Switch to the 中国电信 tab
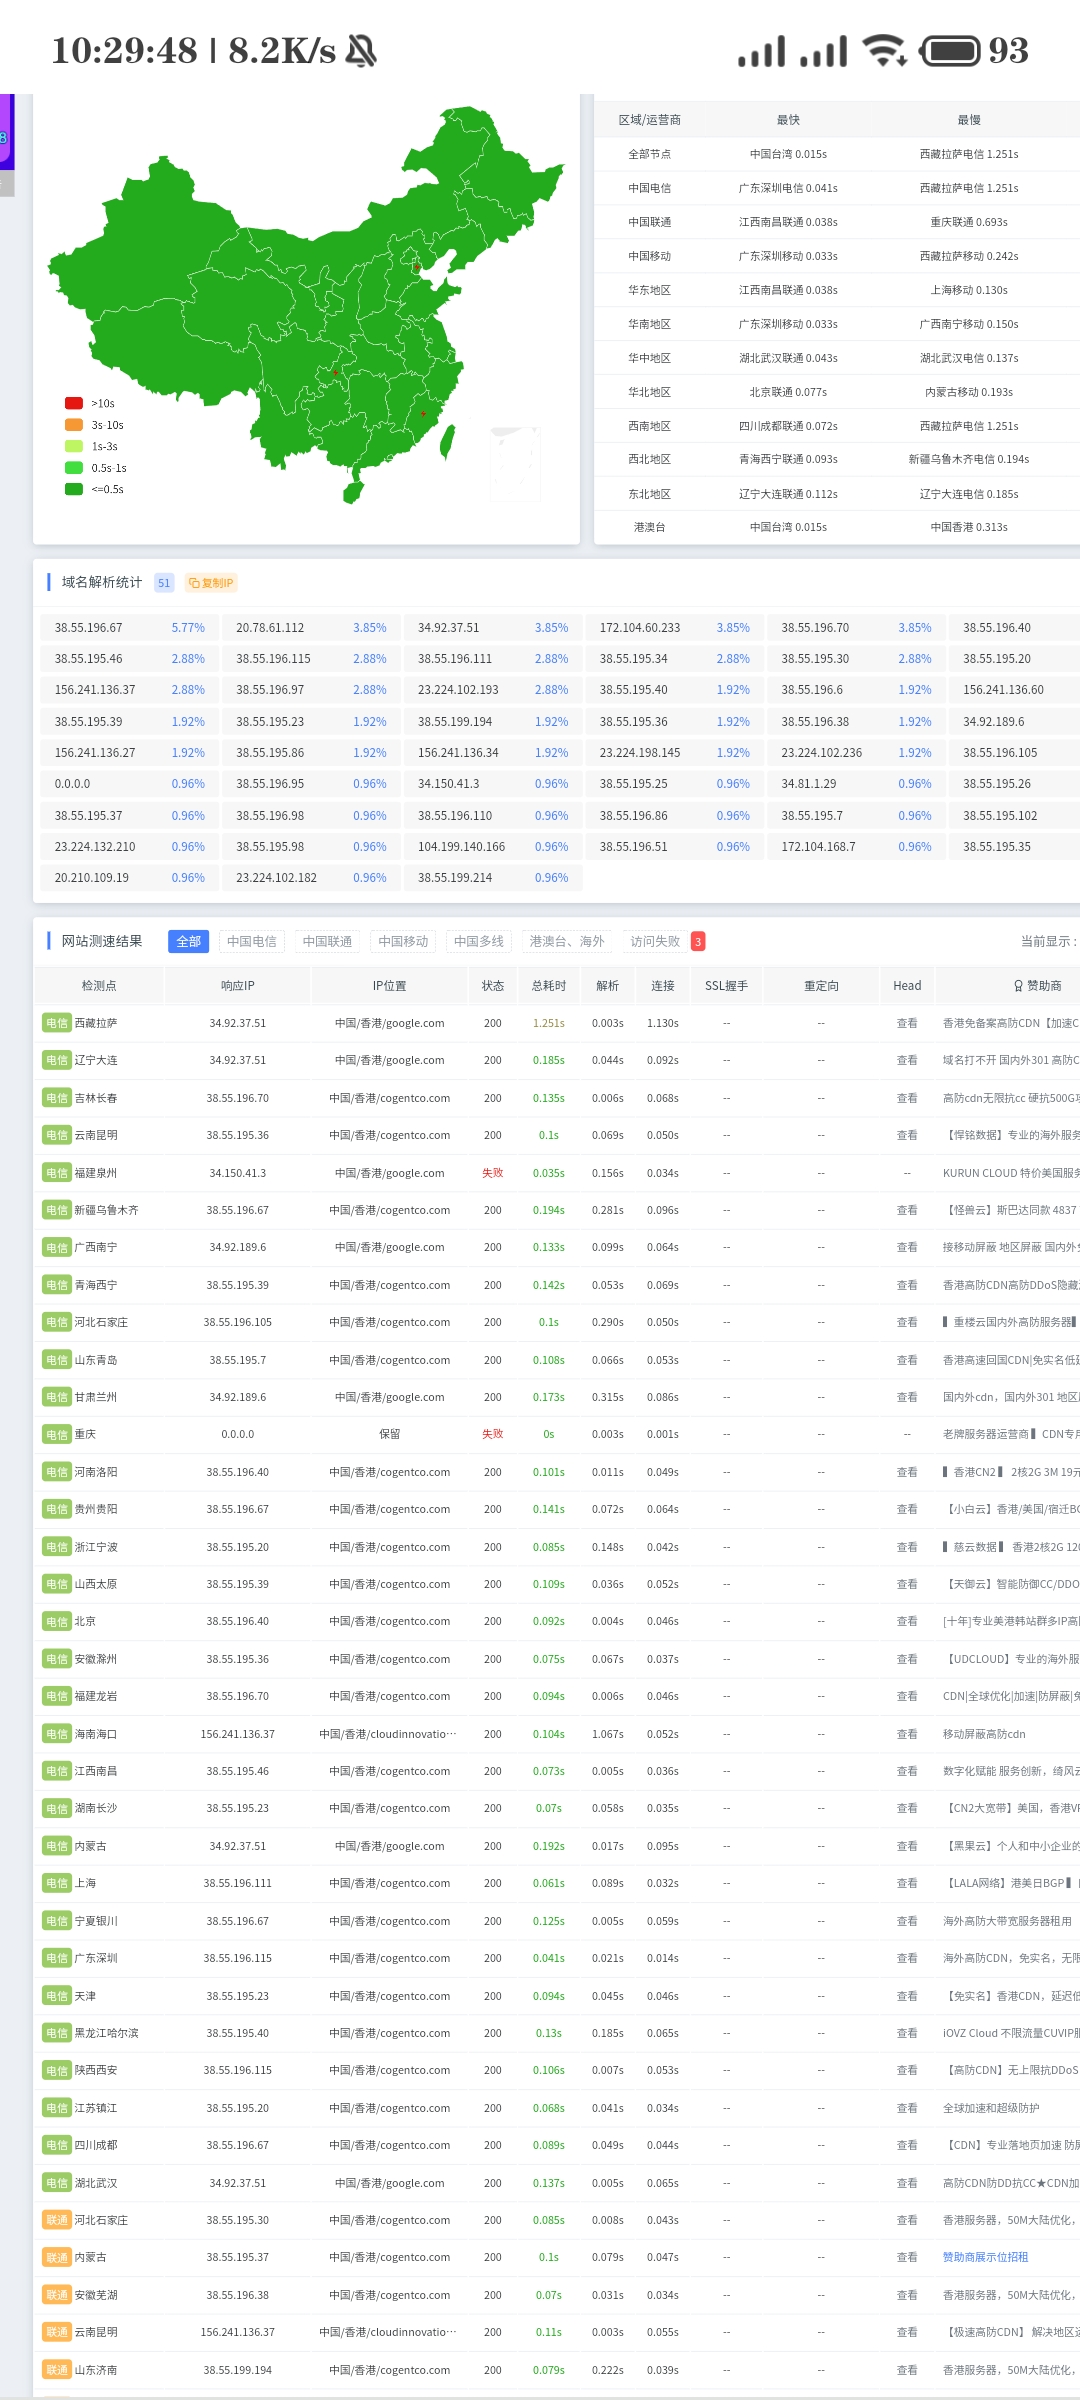Viewport: 1080px width, 2400px height. click(251, 941)
